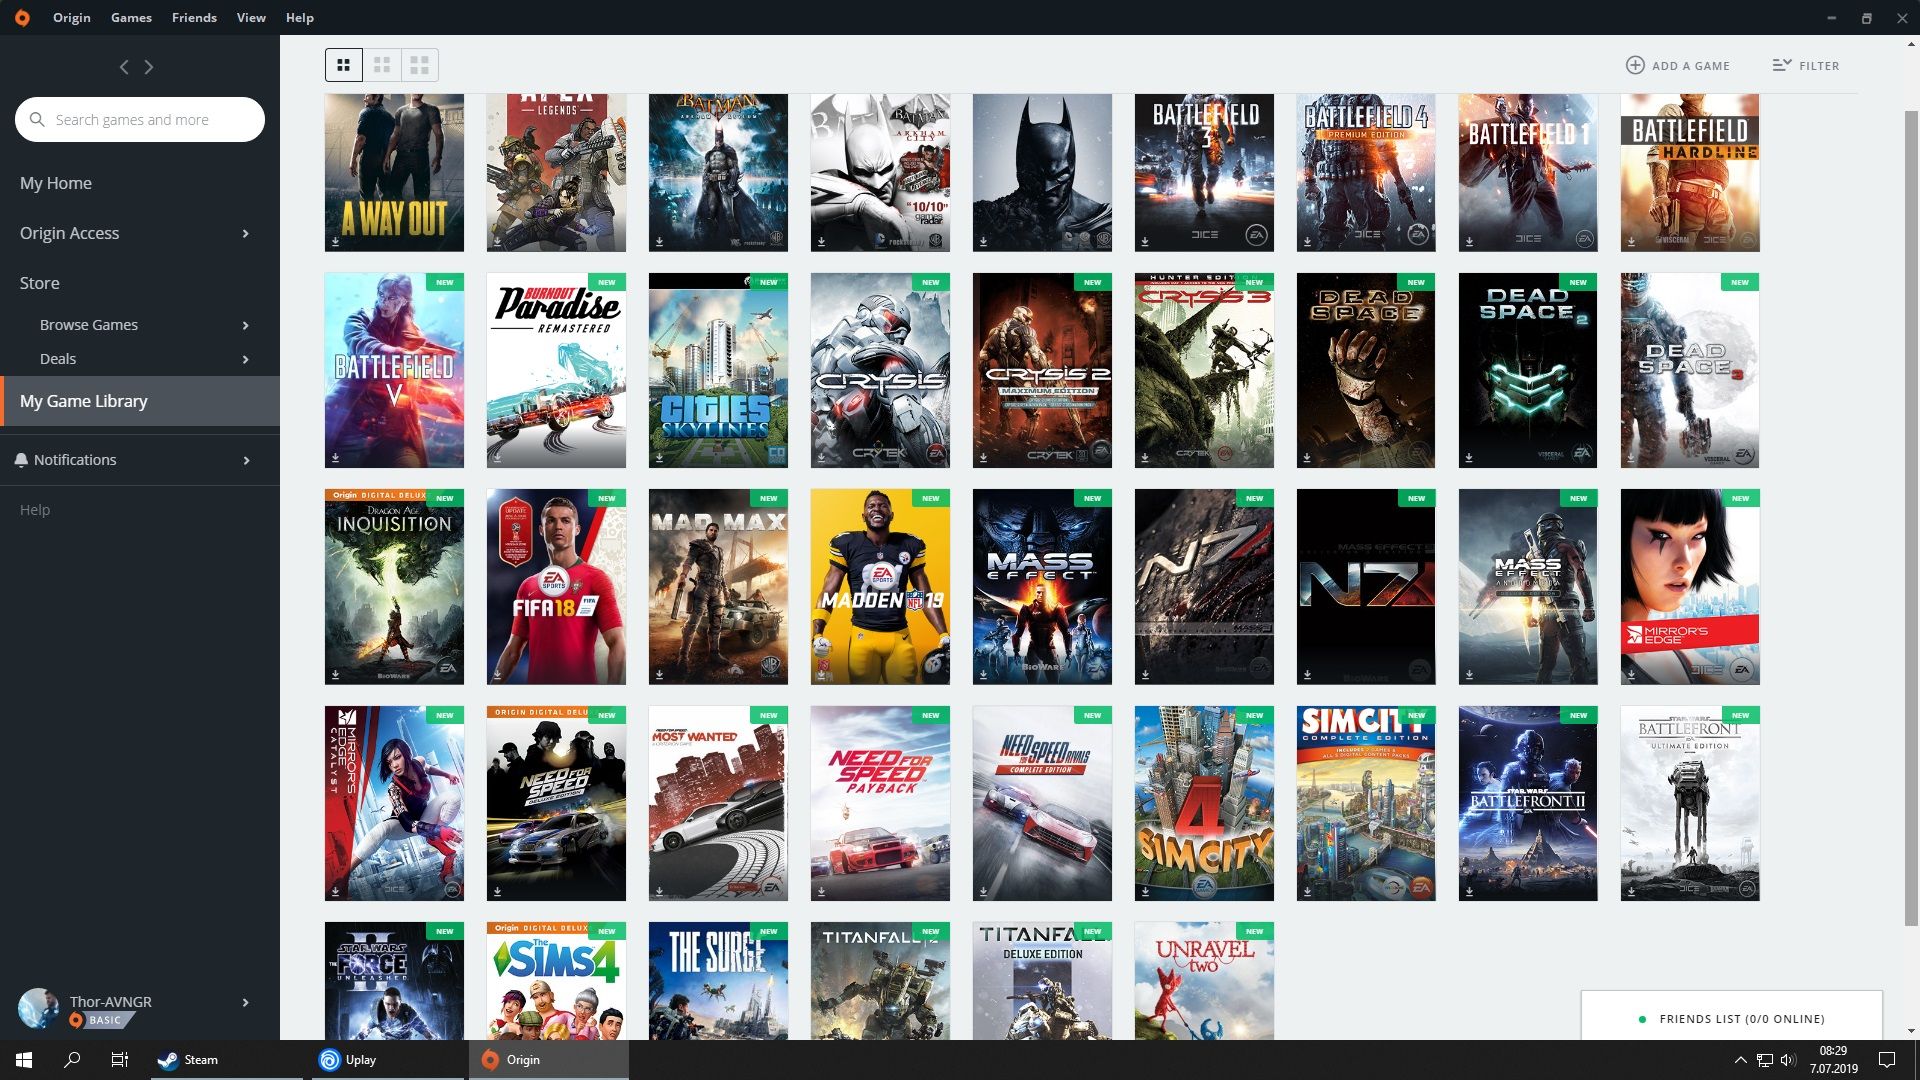
Task: Switch to large tile grid view
Action: point(419,66)
